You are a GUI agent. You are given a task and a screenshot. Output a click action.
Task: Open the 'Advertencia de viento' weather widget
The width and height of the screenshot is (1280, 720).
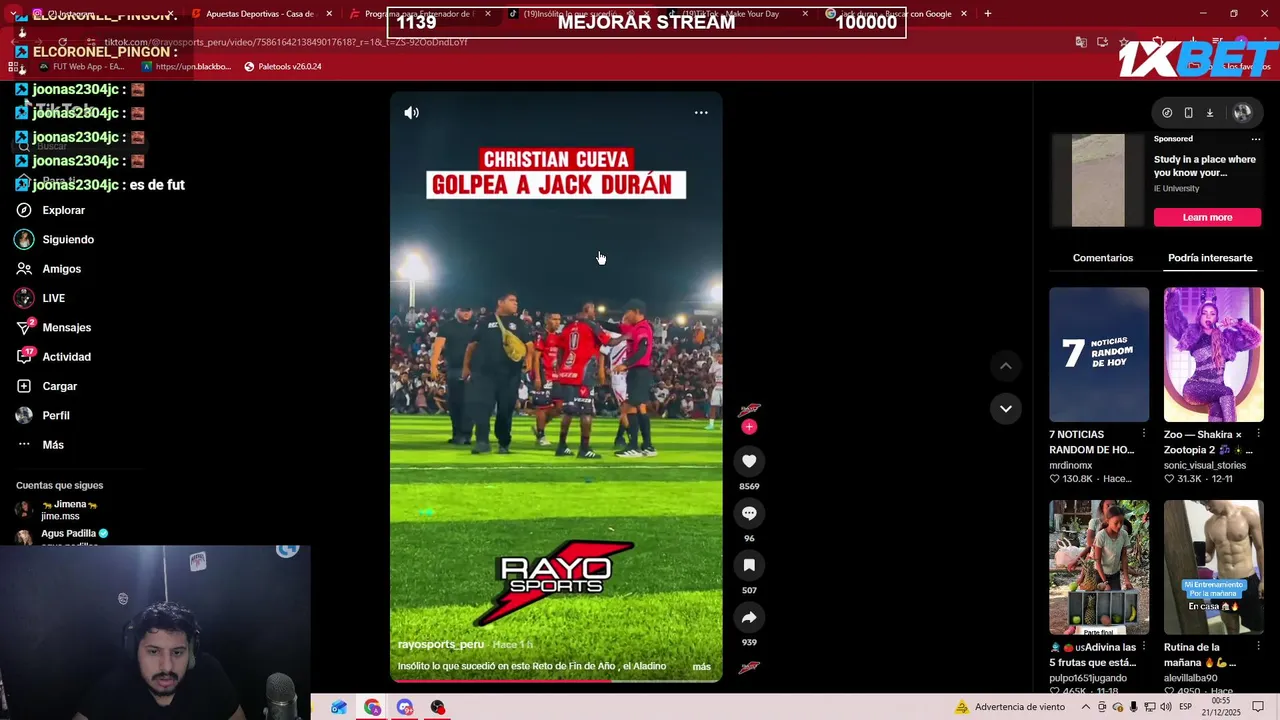1011,707
